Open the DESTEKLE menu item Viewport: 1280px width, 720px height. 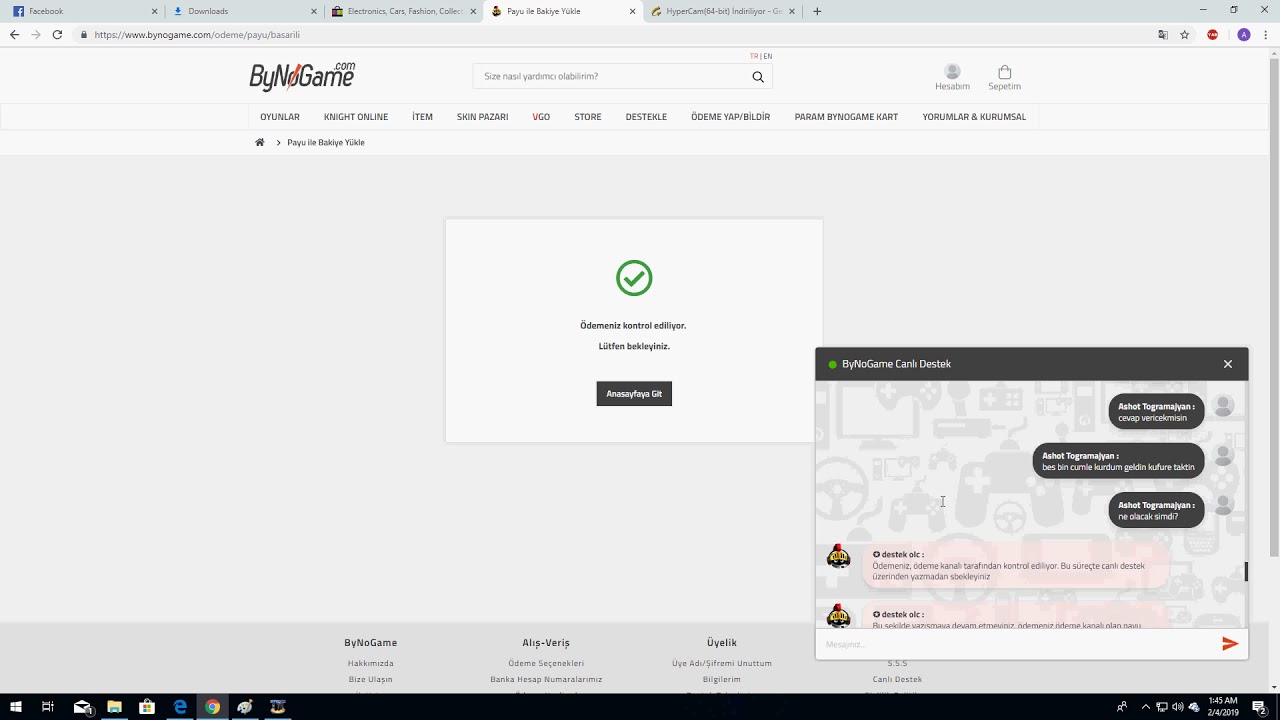pos(646,117)
